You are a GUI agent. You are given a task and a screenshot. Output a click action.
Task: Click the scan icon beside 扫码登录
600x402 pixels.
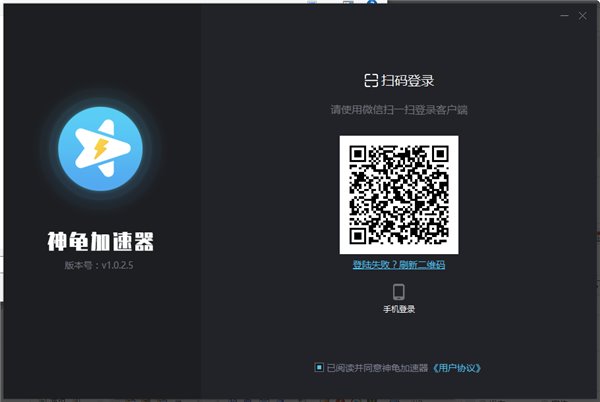371,80
